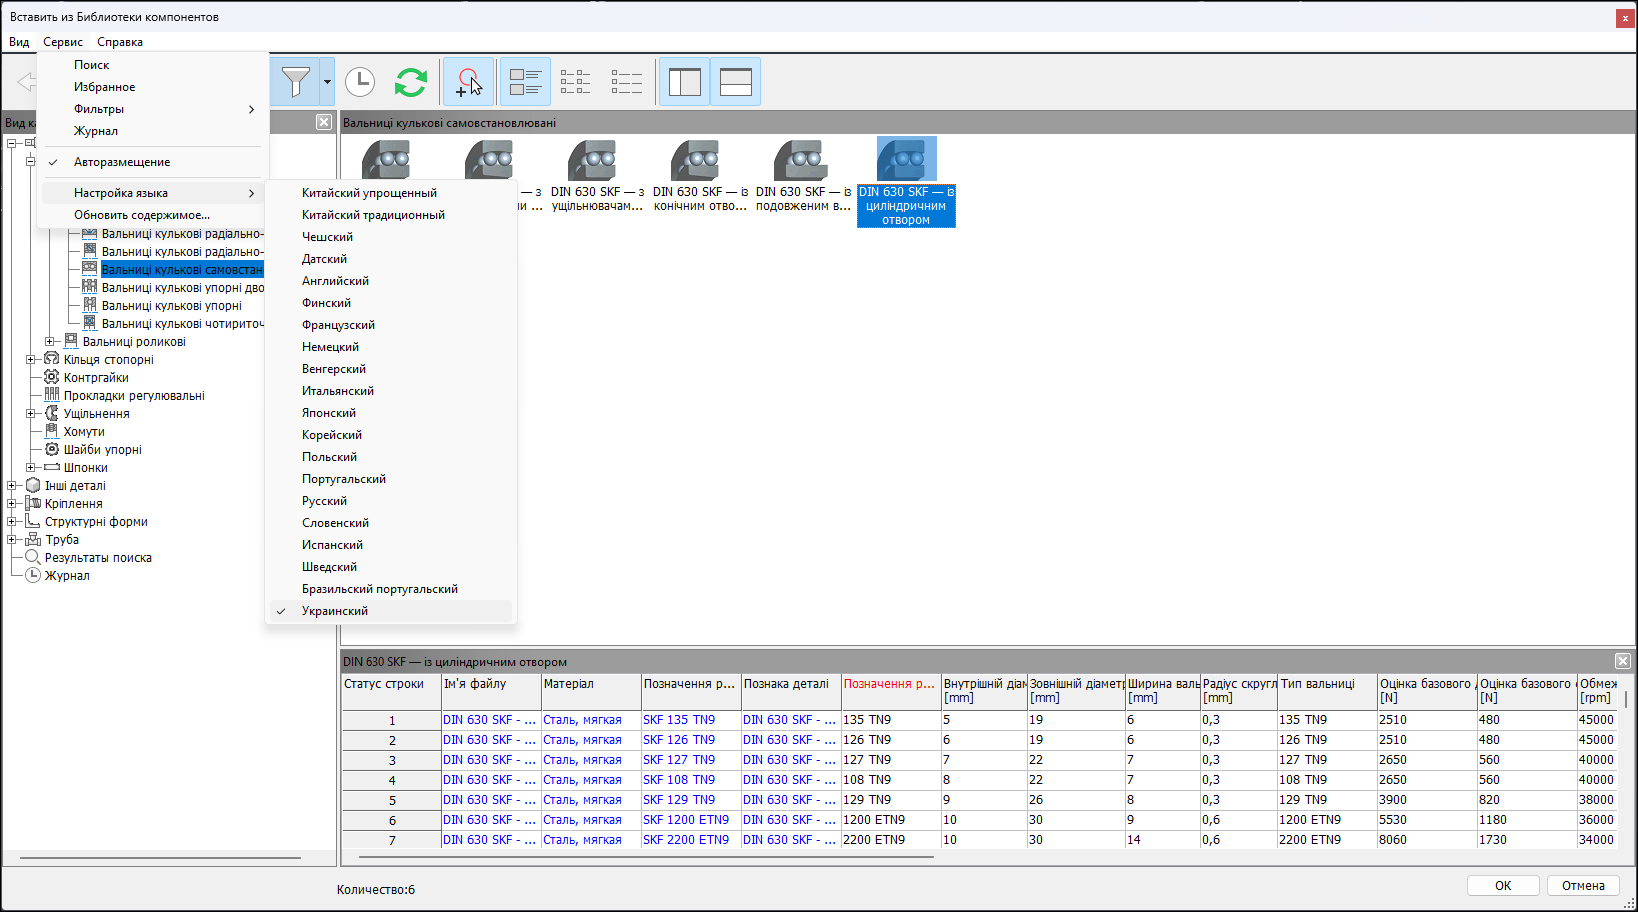Select DIN 630 SKF із циліндричним отвором thumbnail
This screenshot has height=912, width=1638.
click(x=906, y=182)
